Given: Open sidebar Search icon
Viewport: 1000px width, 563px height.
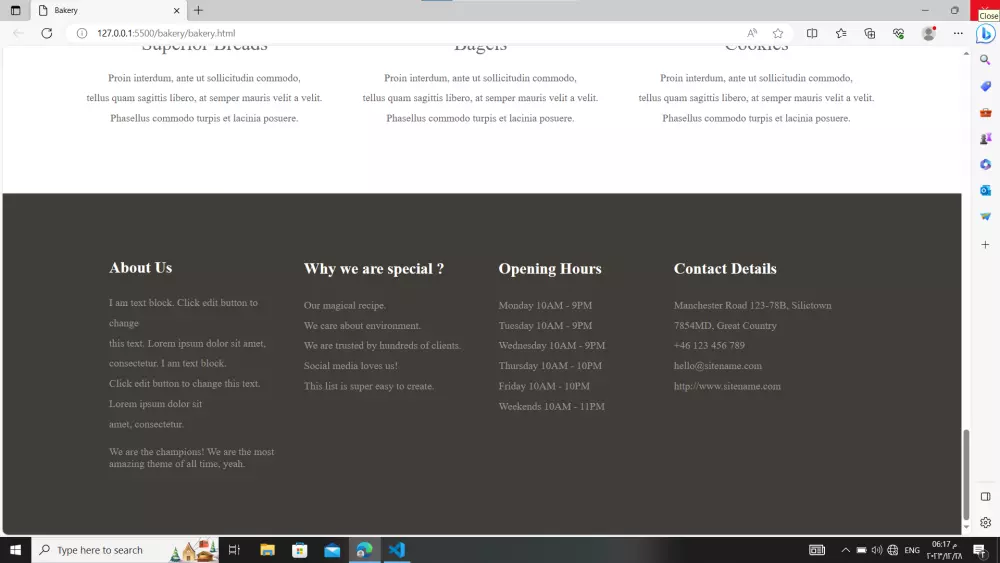Looking at the screenshot, I should pos(985,60).
